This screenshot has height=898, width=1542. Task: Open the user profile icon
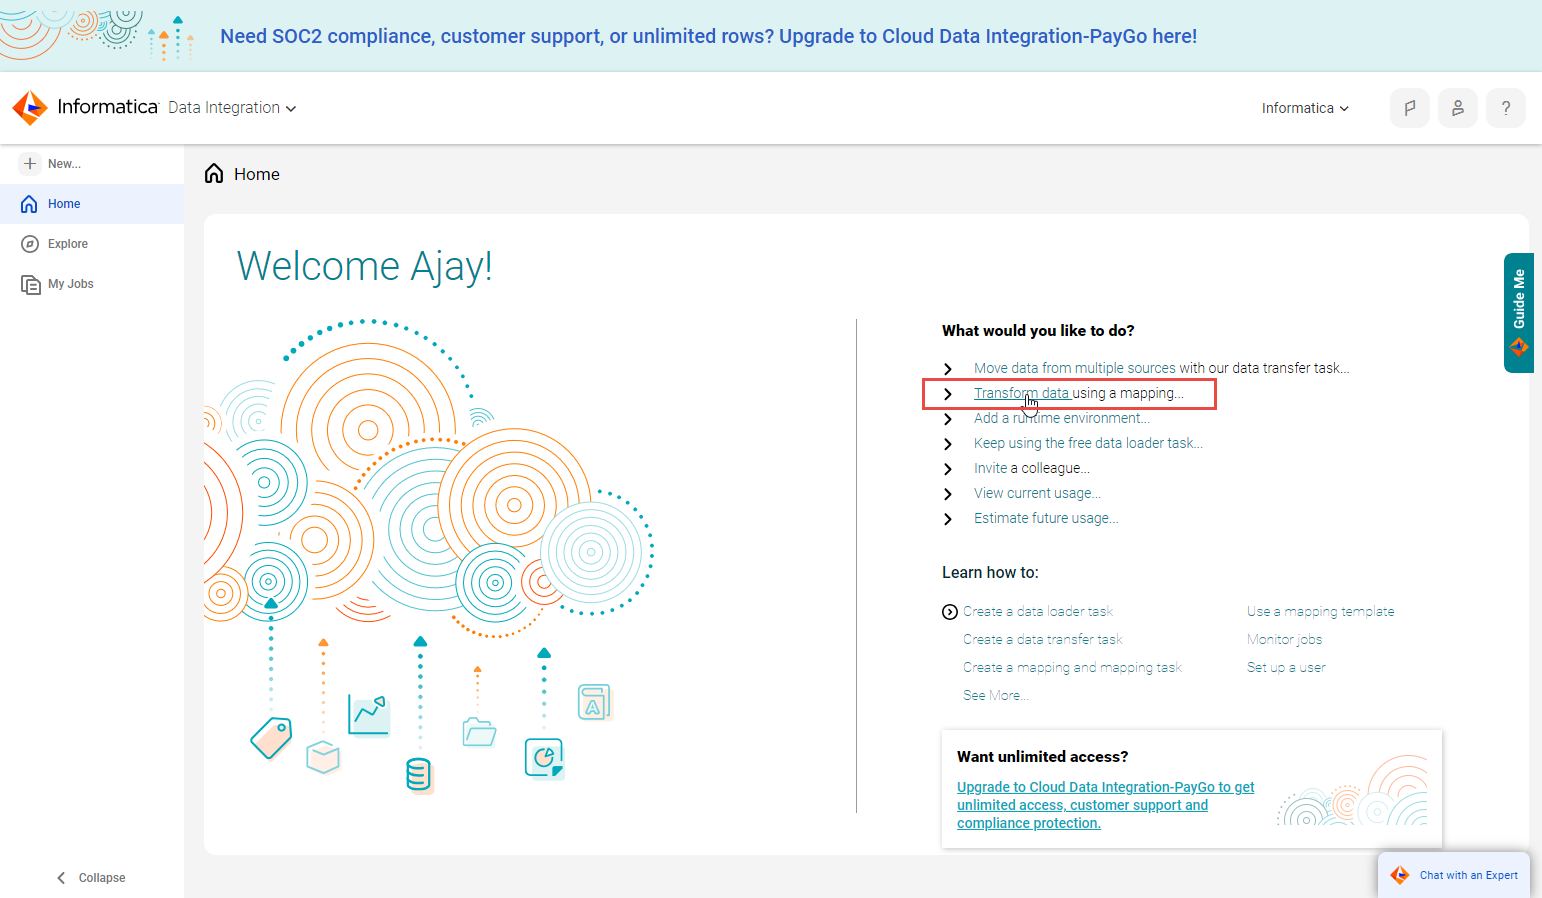(x=1457, y=108)
